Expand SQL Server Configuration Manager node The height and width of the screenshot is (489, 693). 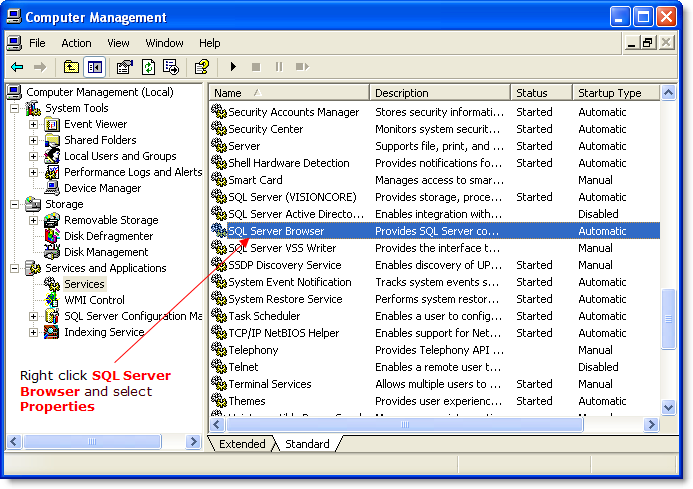tap(33, 316)
